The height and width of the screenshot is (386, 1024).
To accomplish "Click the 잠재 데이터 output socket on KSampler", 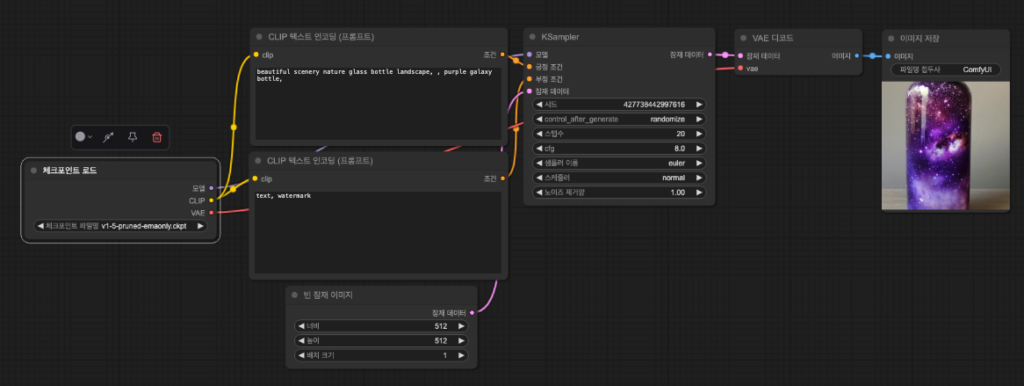I will coord(709,55).
